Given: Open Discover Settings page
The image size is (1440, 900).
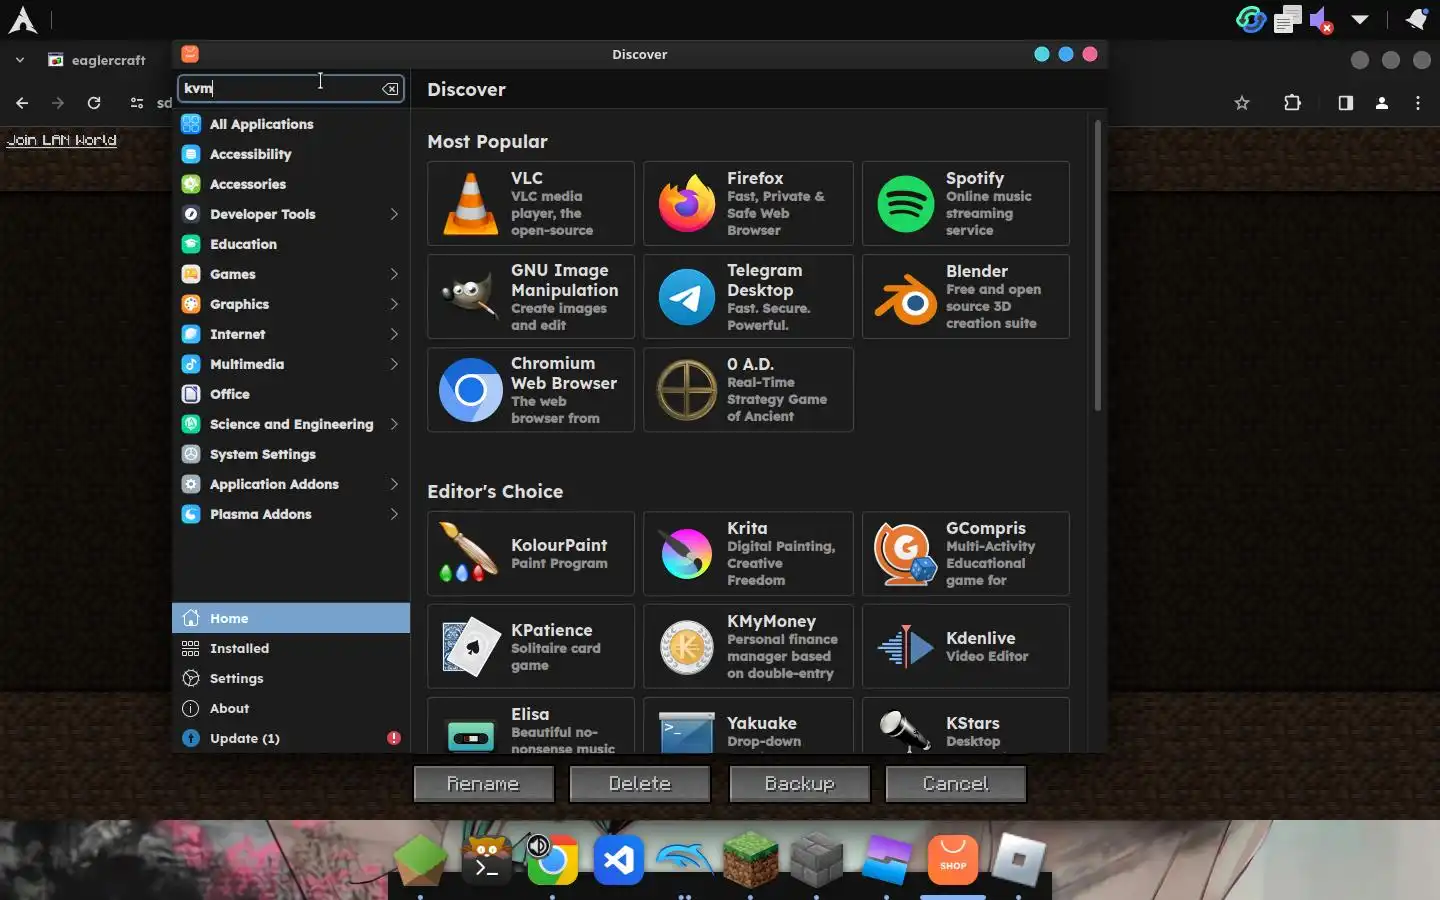Looking at the screenshot, I should tap(291, 678).
